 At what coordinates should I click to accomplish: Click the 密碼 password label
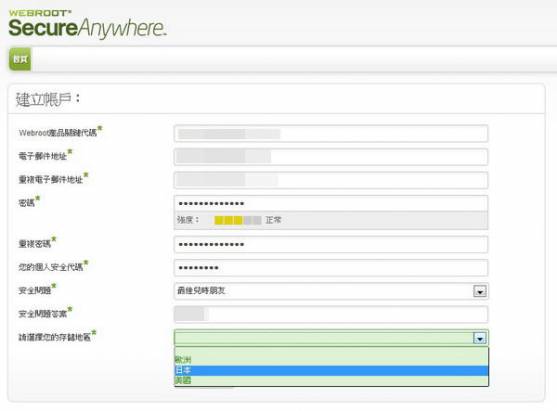coord(27,203)
